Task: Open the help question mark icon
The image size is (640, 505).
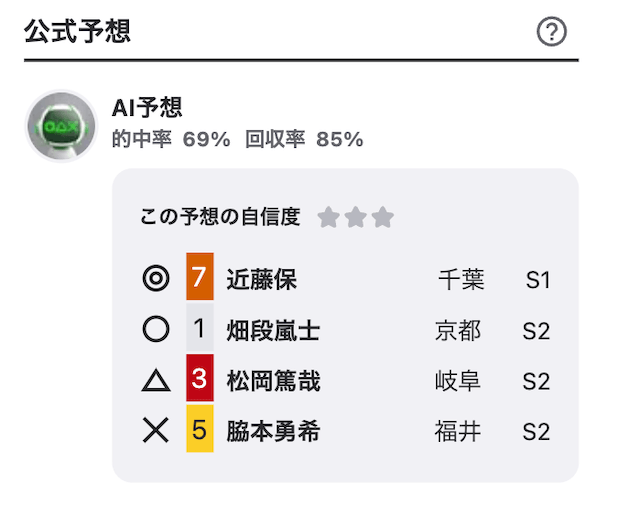Action: pyautogui.click(x=551, y=31)
